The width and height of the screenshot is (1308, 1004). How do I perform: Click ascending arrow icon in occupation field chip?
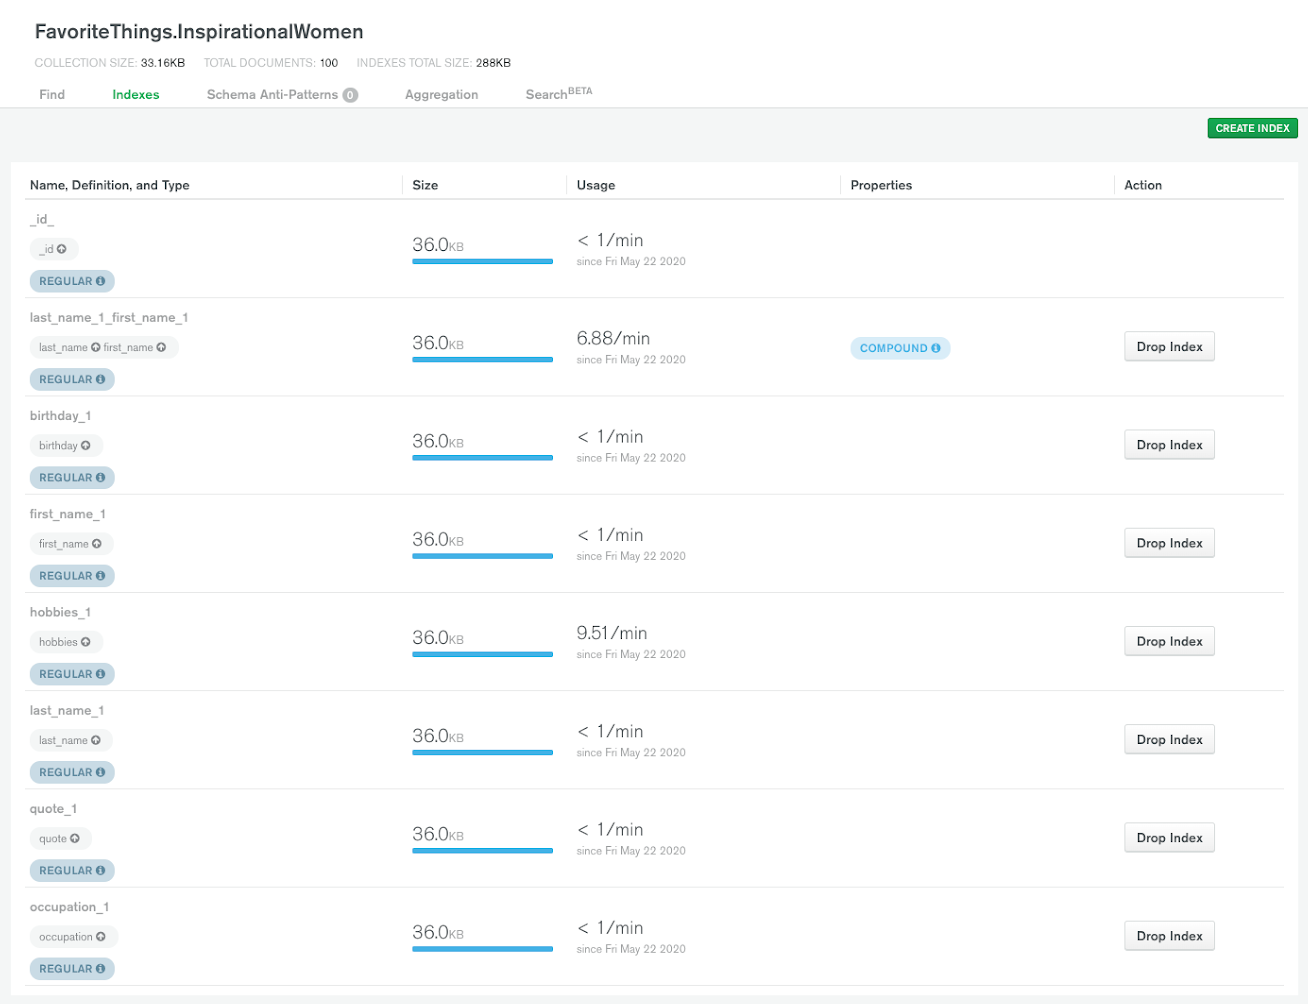tap(101, 937)
